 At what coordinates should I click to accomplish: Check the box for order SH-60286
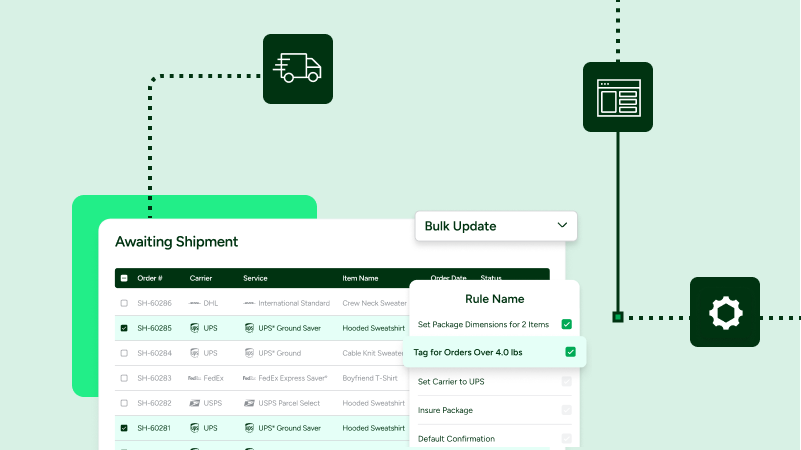tap(124, 303)
